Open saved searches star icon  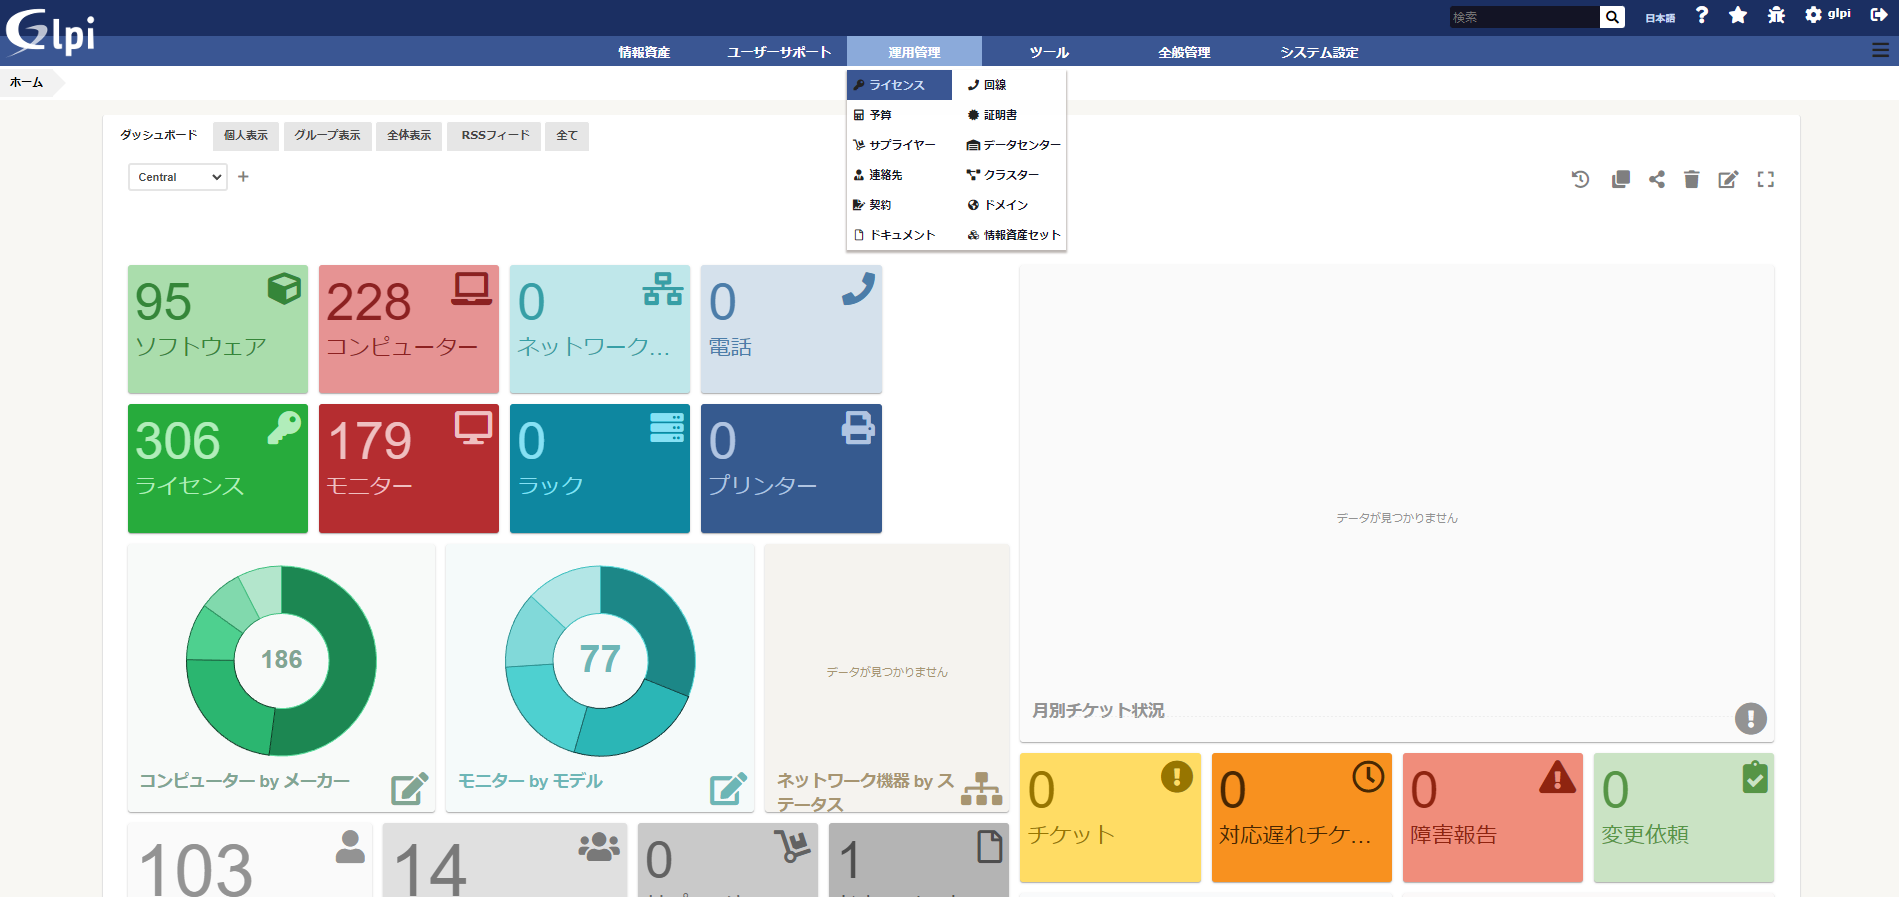click(x=1738, y=15)
